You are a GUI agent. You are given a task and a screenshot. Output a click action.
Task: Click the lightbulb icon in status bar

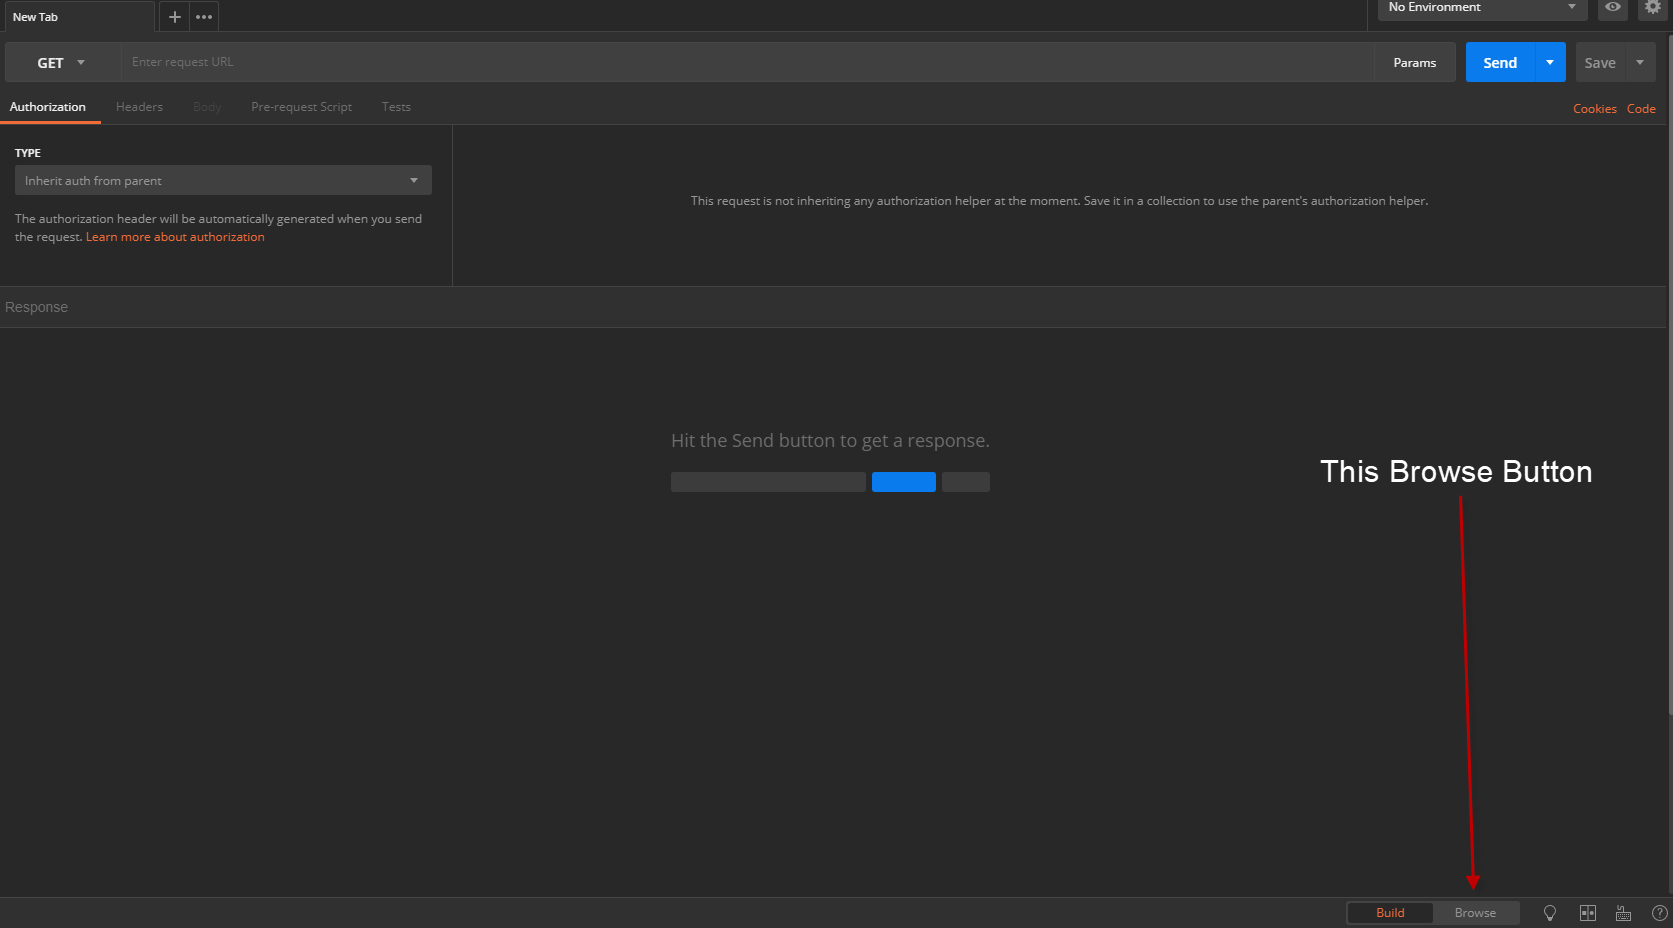[1549, 912]
